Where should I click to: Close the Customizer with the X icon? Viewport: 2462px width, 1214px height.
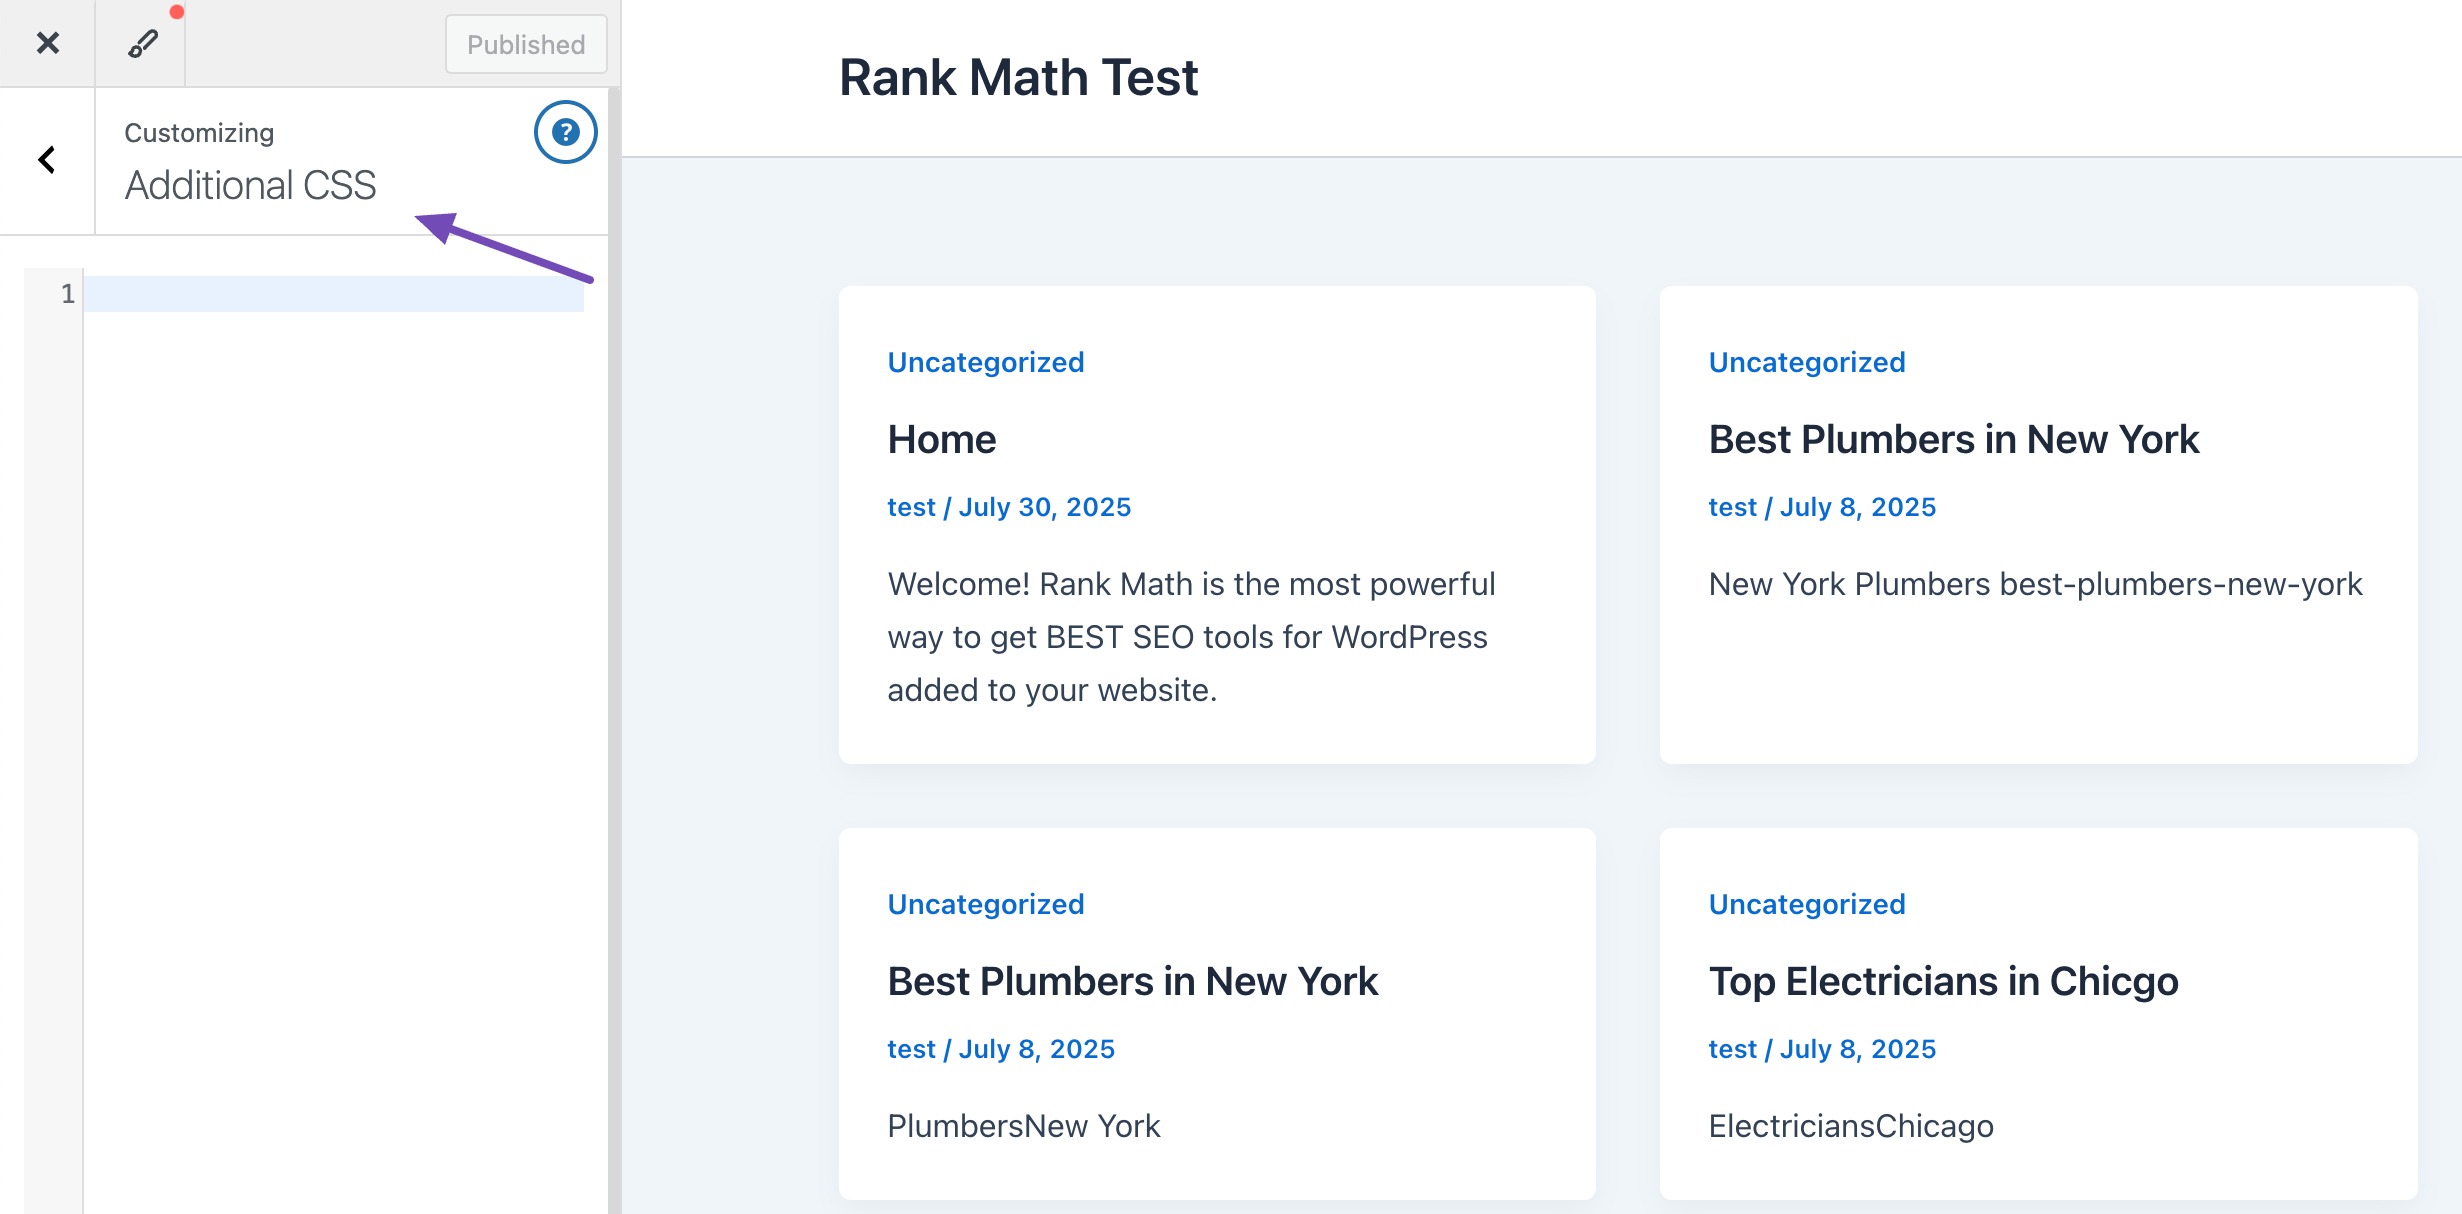47,43
